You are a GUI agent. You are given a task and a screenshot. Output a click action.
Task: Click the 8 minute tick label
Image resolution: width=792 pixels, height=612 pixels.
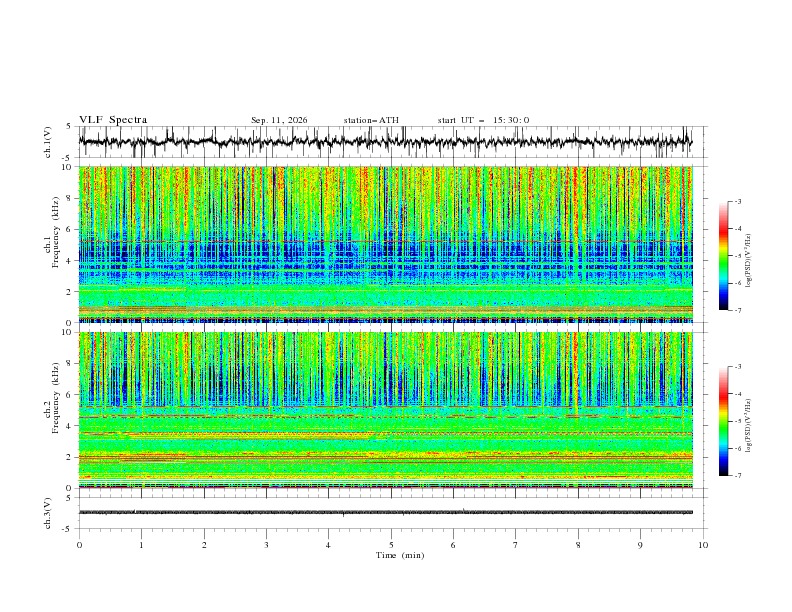click(578, 545)
